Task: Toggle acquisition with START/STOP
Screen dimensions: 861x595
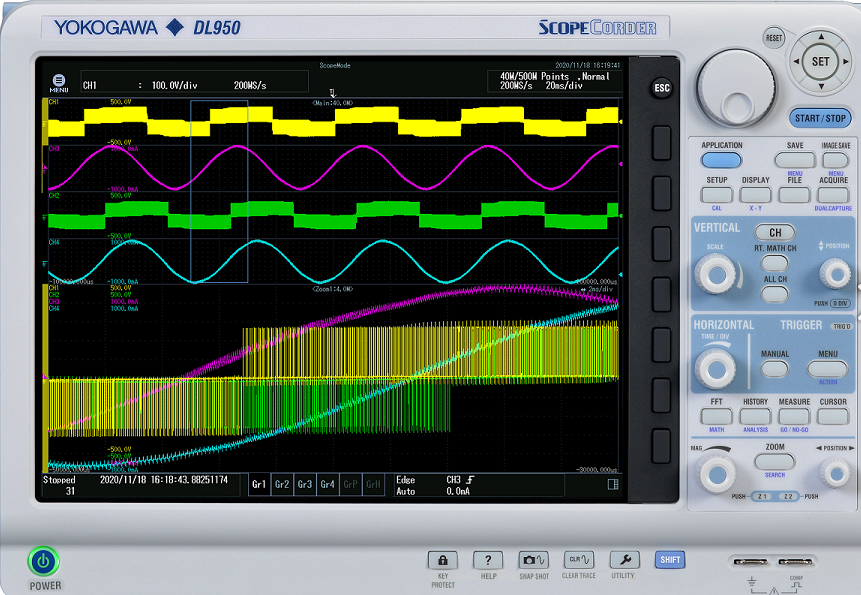Action: point(820,118)
